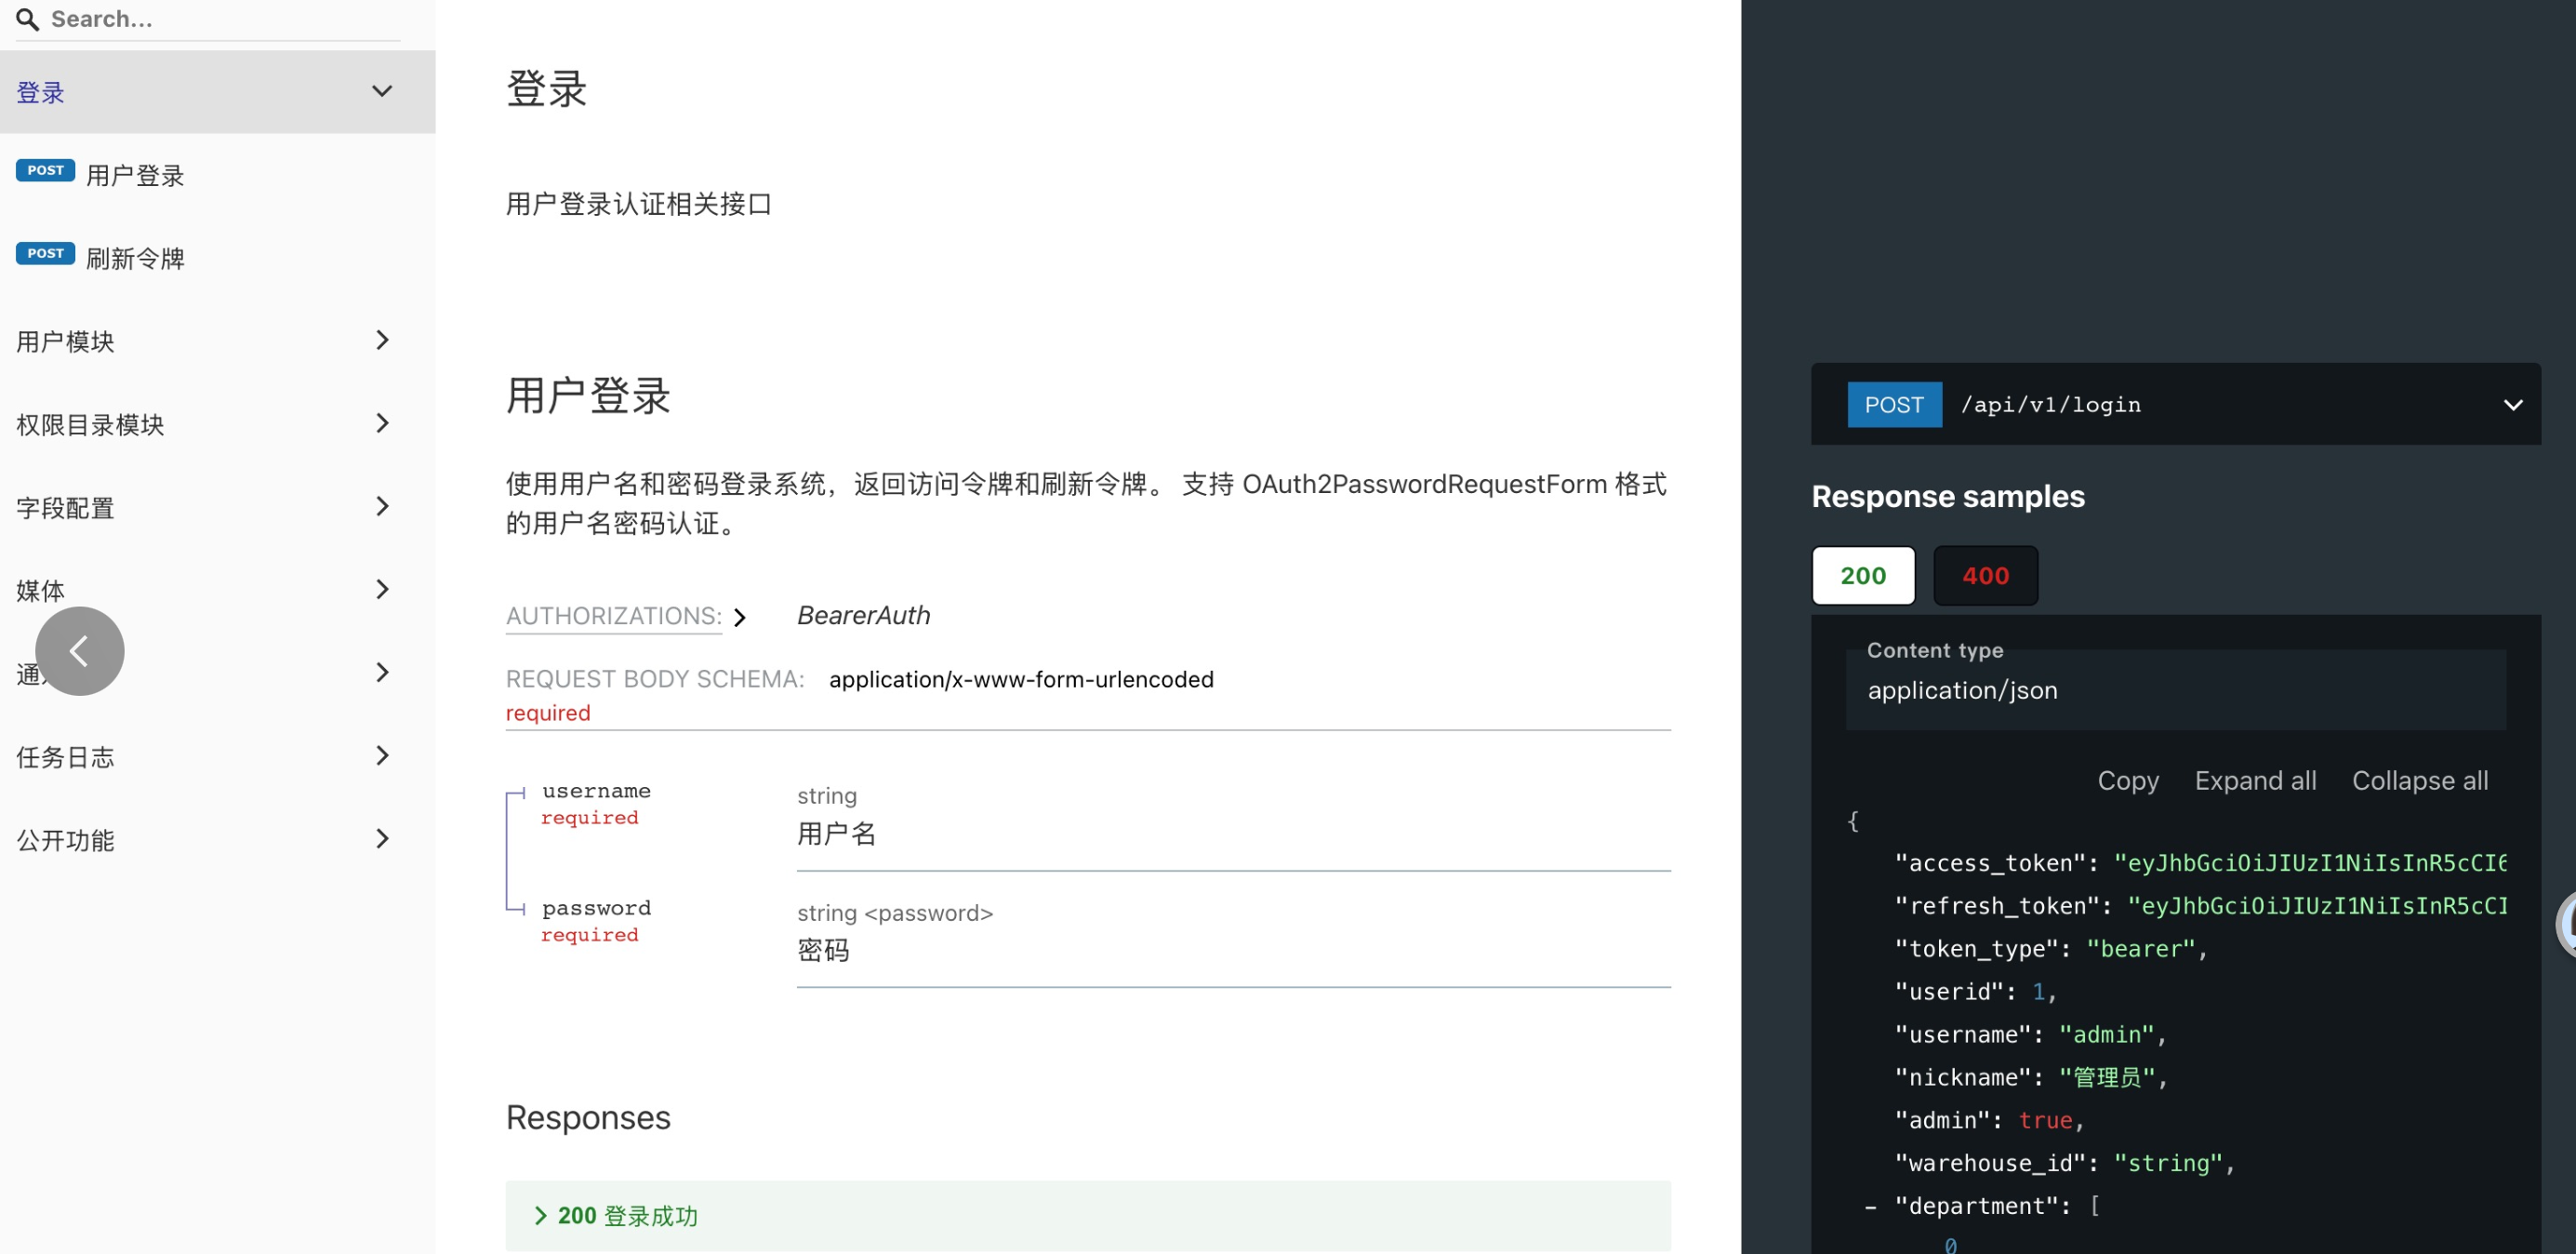
Task: Copy the response sample JSON
Action: [x=2127, y=780]
